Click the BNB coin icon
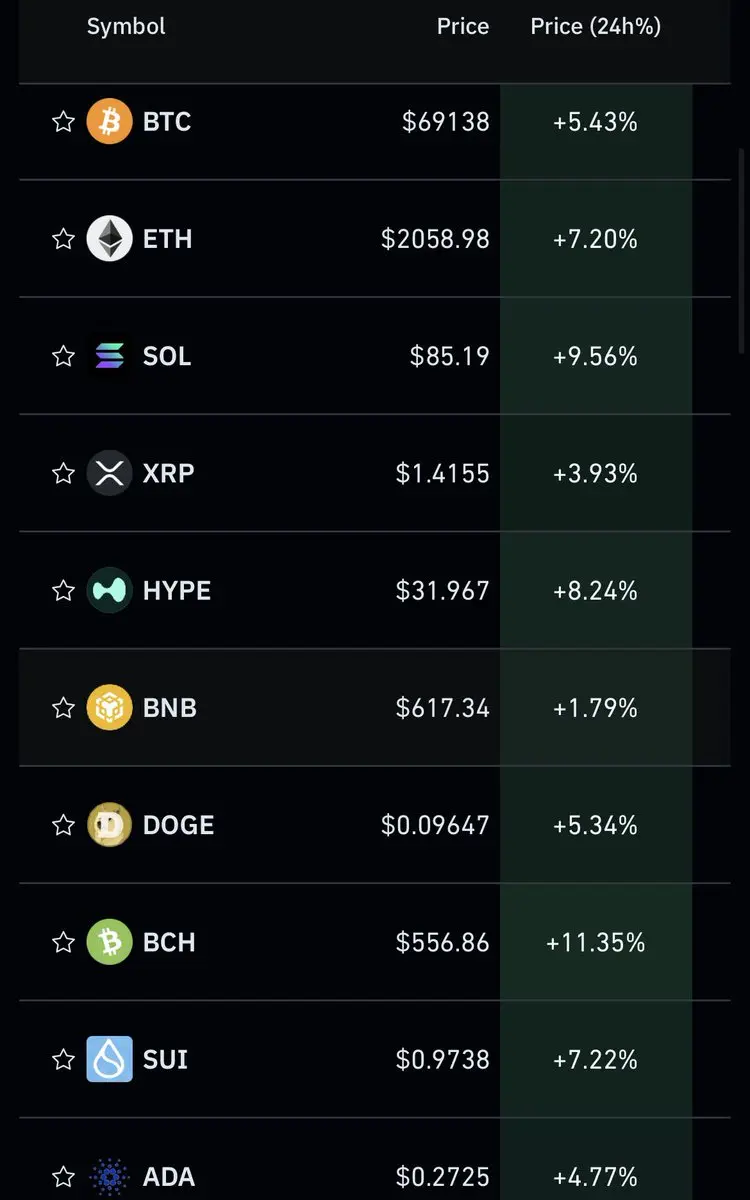 pos(109,708)
